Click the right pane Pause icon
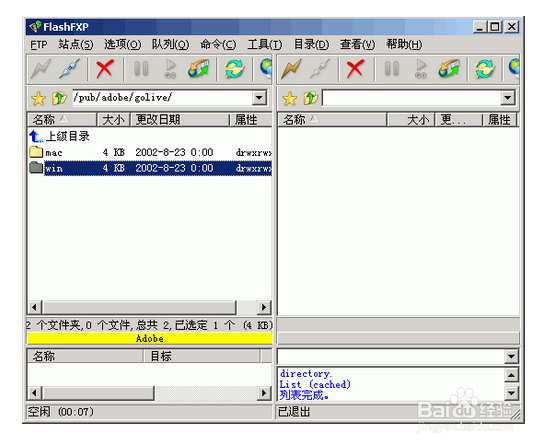Image resolution: width=544 pixels, height=446 pixels. pyautogui.click(x=392, y=68)
